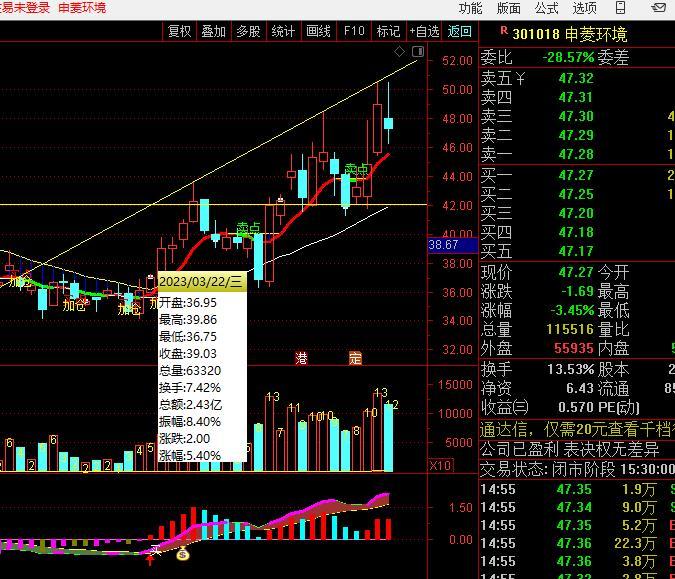Click the red R badge beside stock code
Screen dimensions: 675x579
(x=504, y=31)
